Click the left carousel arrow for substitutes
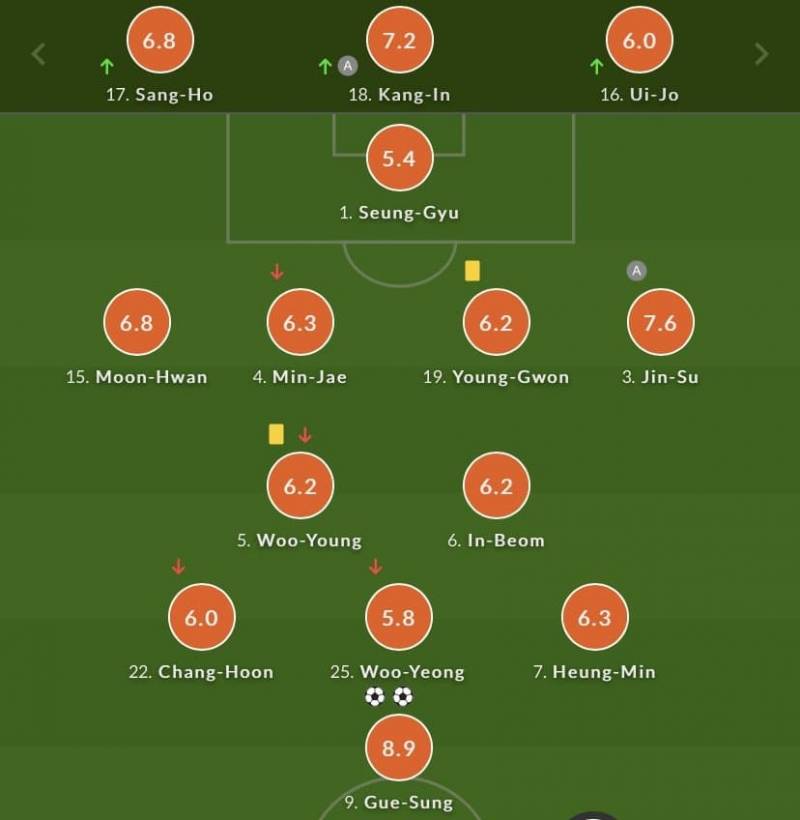The width and height of the screenshot is (800, 820). pyautogui.click(x=39, y=54)
